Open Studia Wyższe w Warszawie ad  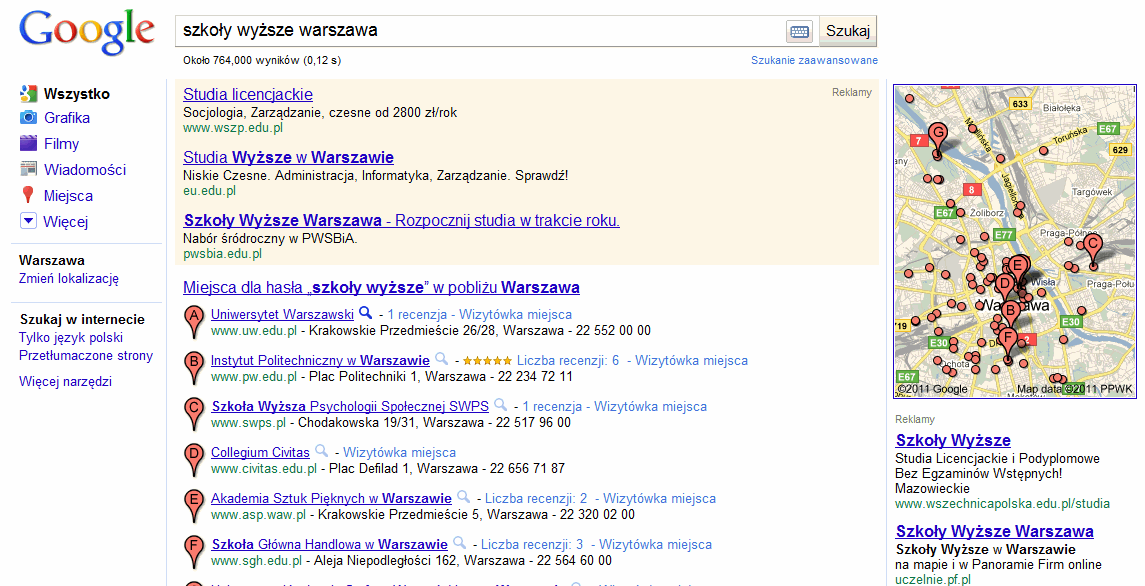point(288,157)
